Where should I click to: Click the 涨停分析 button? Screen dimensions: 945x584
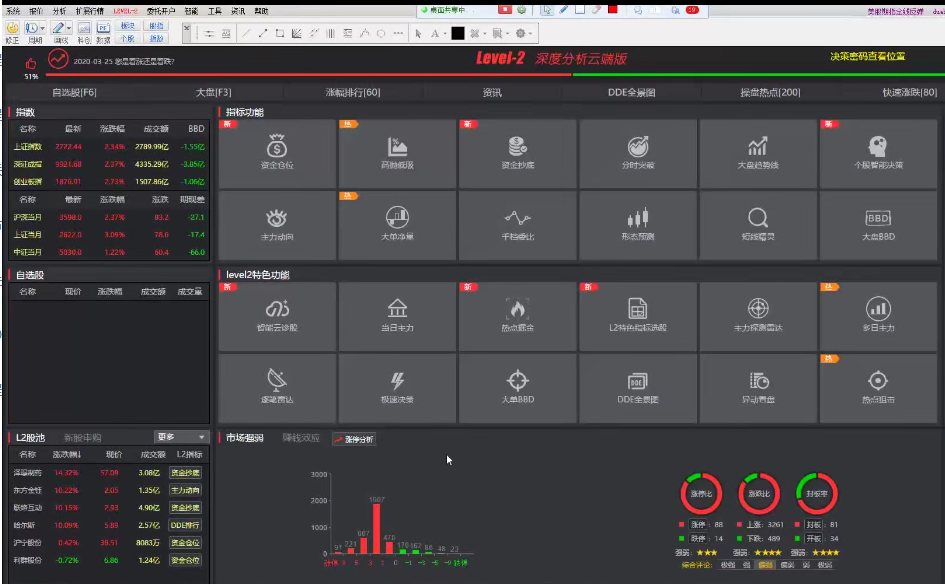tap(354, 439)
